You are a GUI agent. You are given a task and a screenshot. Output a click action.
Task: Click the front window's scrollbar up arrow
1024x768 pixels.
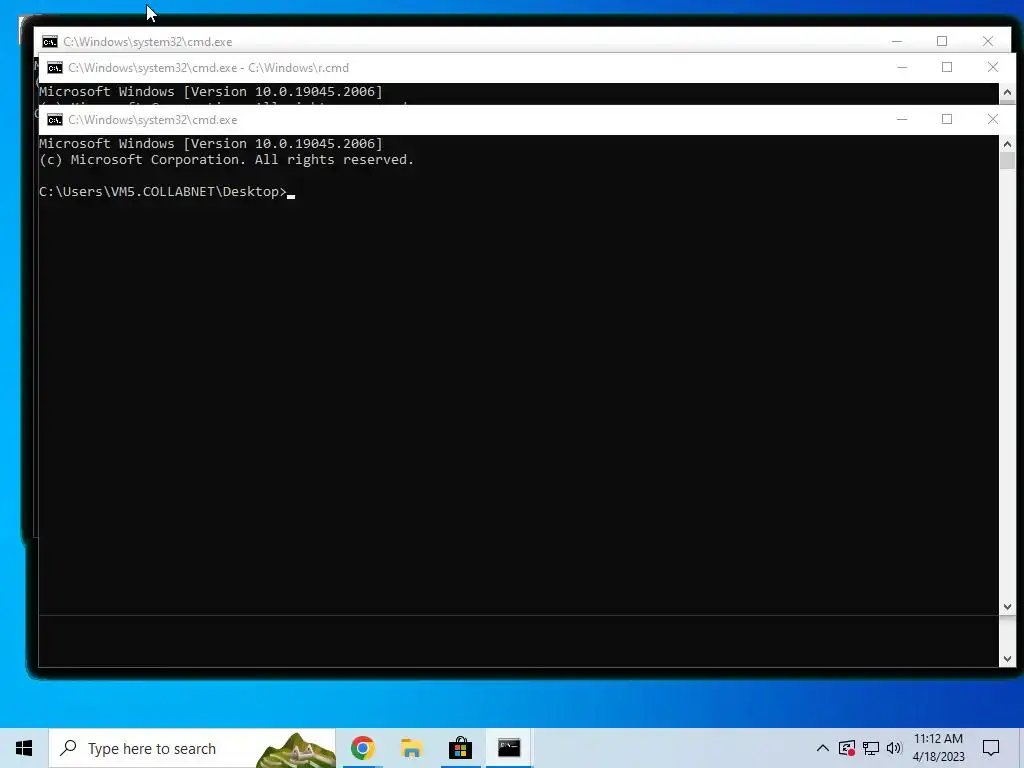1007,144
